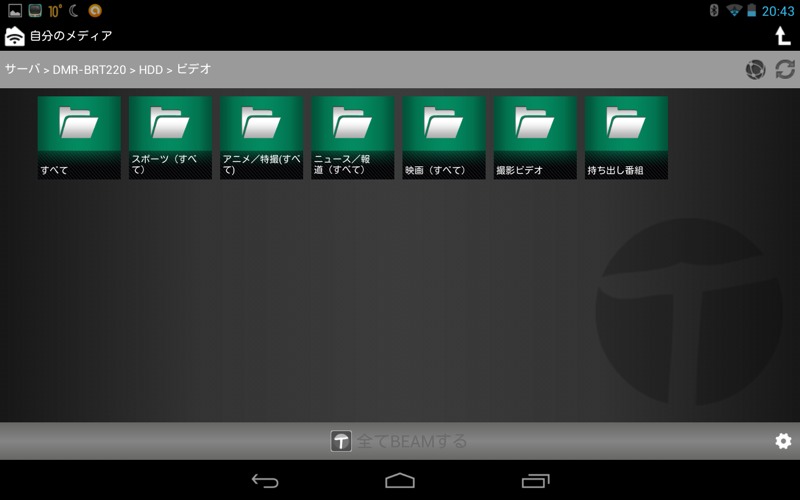This screenshot has width=800, height=500.
Task: Open the スポーツ（すべて） folder
Action: point(170,138)
